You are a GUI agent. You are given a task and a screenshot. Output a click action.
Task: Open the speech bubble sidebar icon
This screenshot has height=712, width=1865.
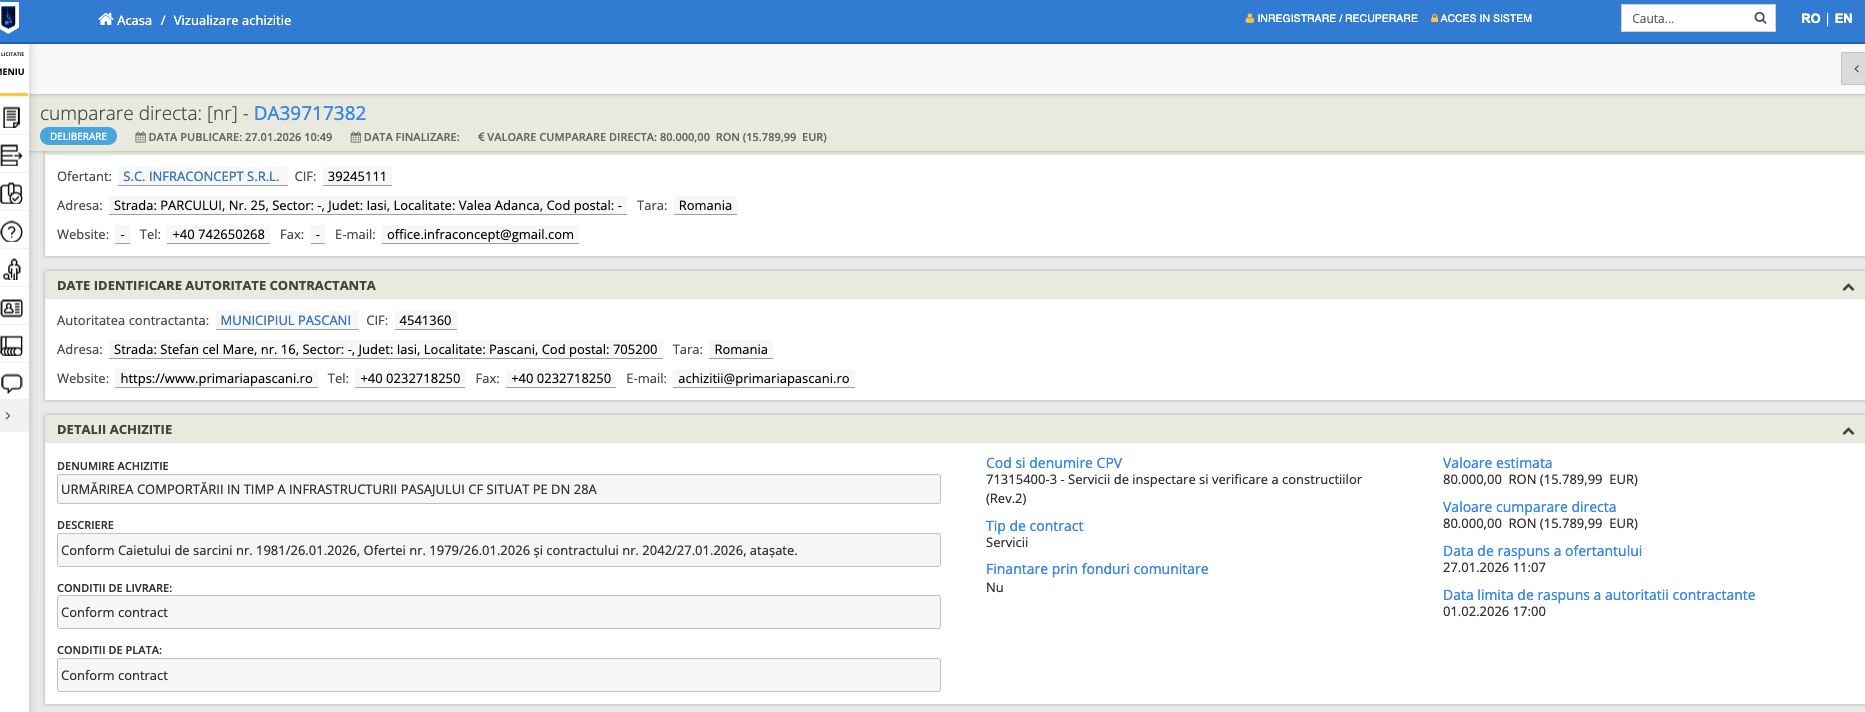tap(12, 384)
